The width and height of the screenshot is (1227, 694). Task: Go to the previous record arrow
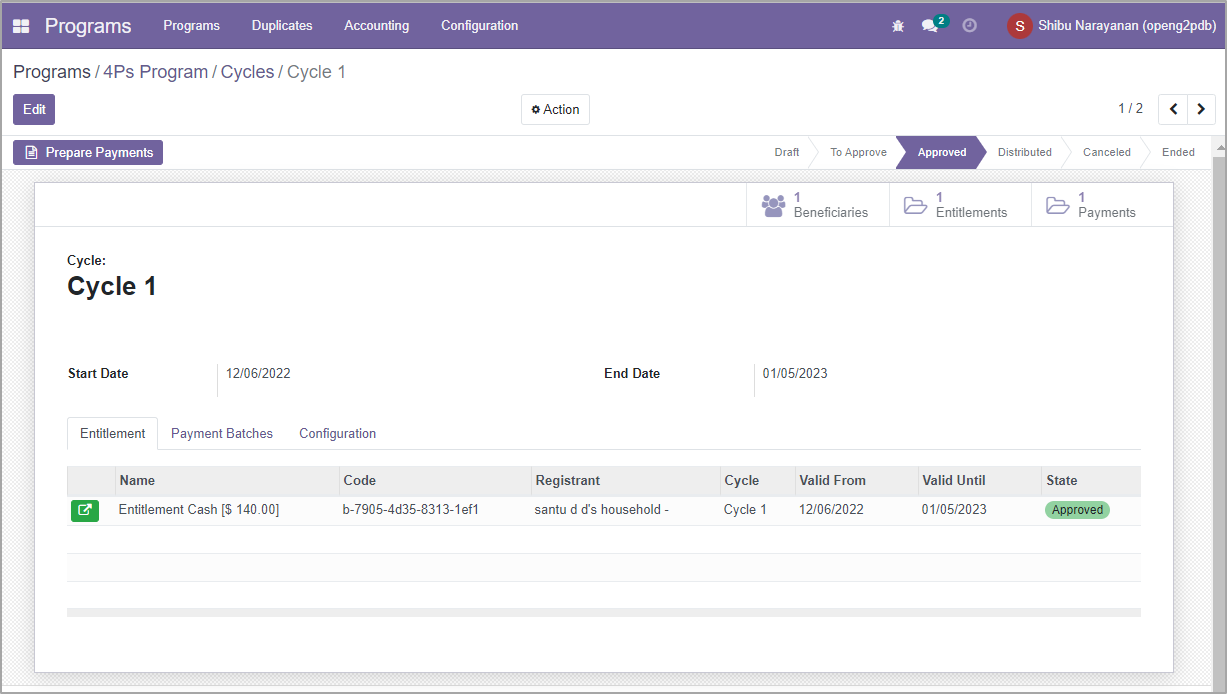(x=1173, y=109)
